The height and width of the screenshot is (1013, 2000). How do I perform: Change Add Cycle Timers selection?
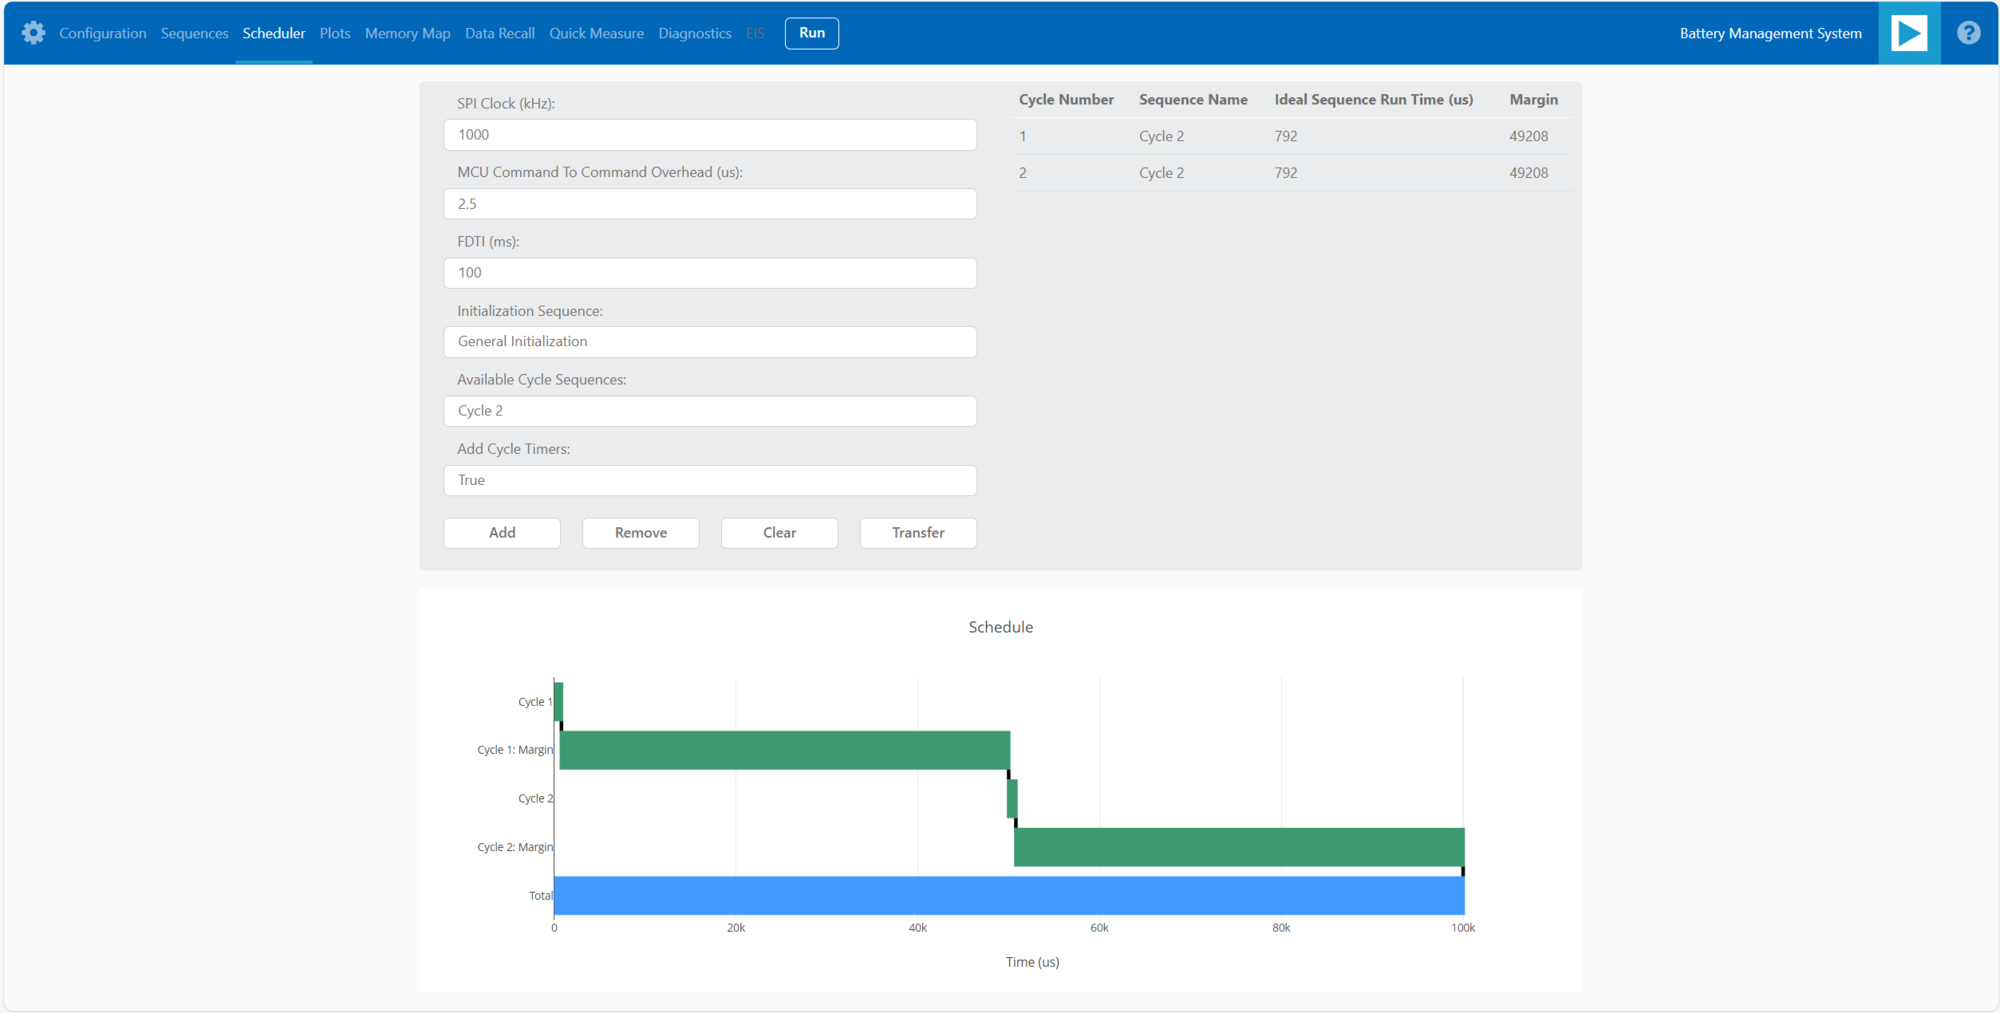click(x=709, y=480)
